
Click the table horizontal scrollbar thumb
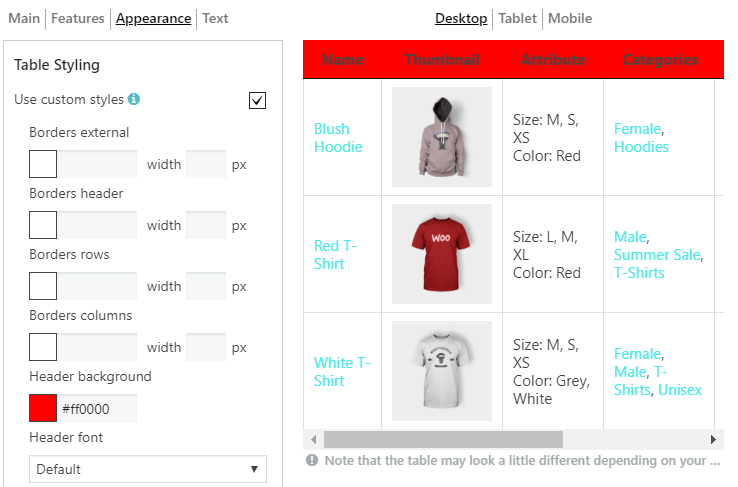click(443, 439)
